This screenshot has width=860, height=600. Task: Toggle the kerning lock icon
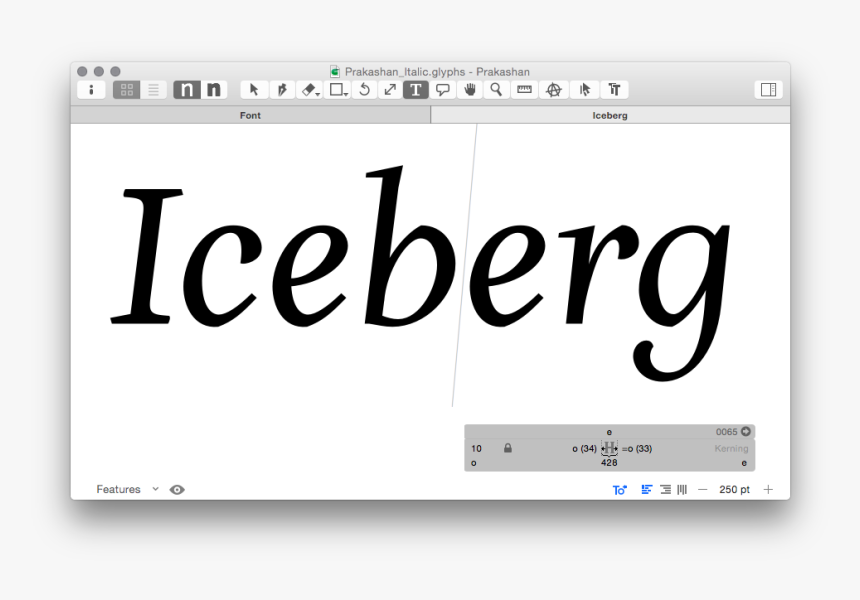pyautogui.click(x=508, y=448)
